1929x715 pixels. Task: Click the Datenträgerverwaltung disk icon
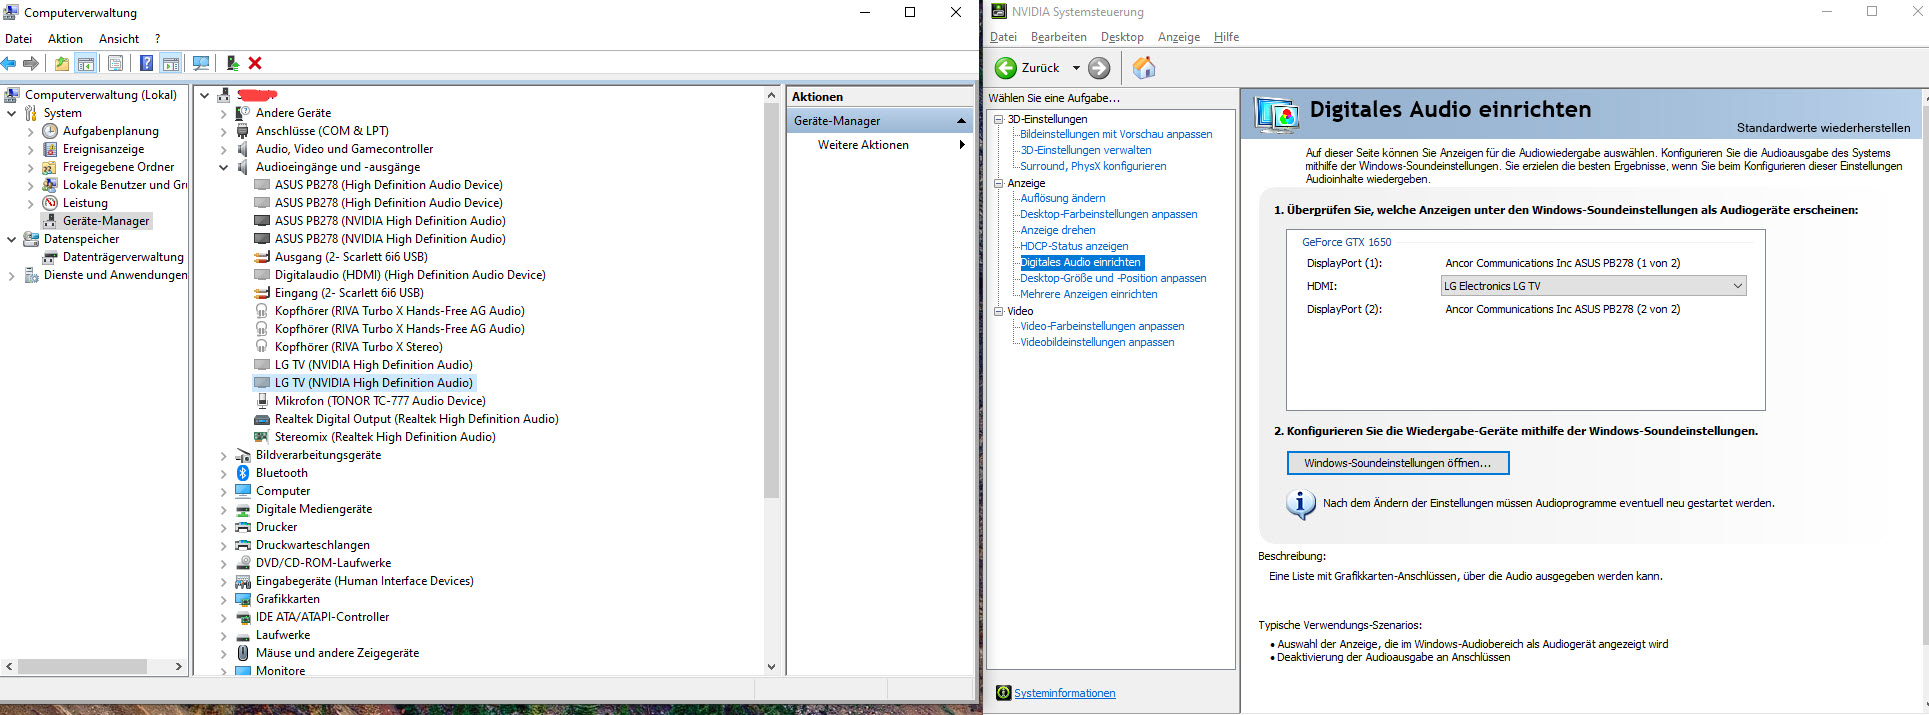point(50,257)
